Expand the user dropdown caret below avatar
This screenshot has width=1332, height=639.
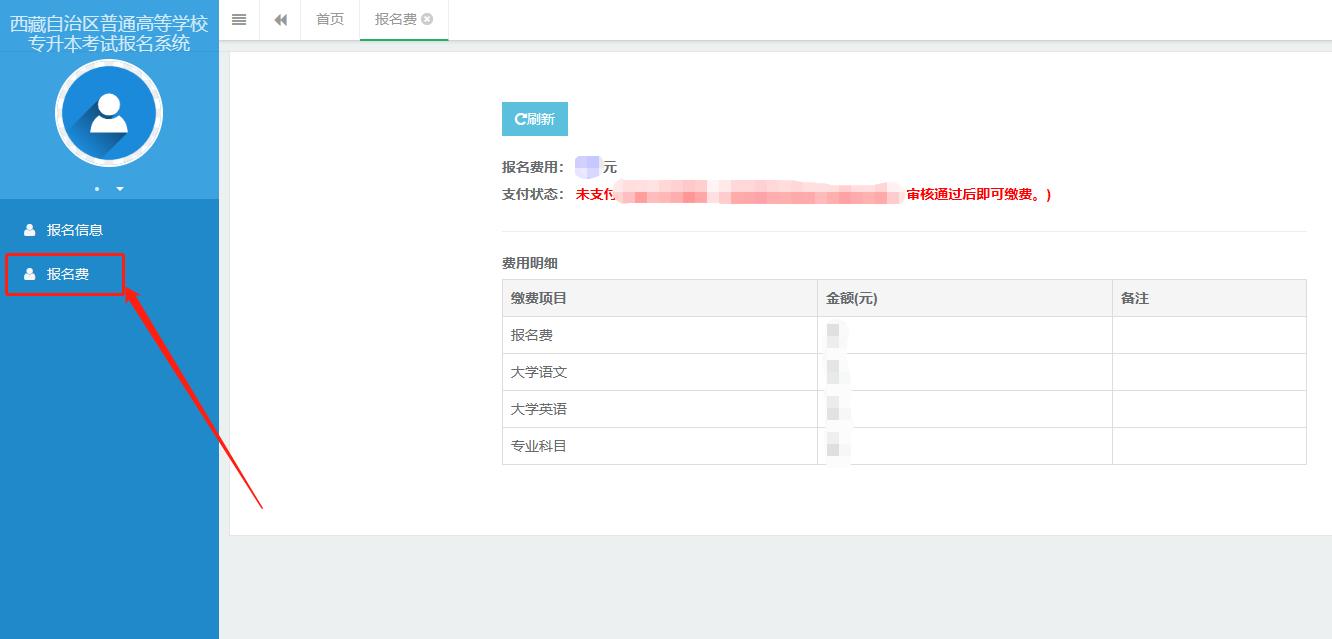tap(120, 189)
